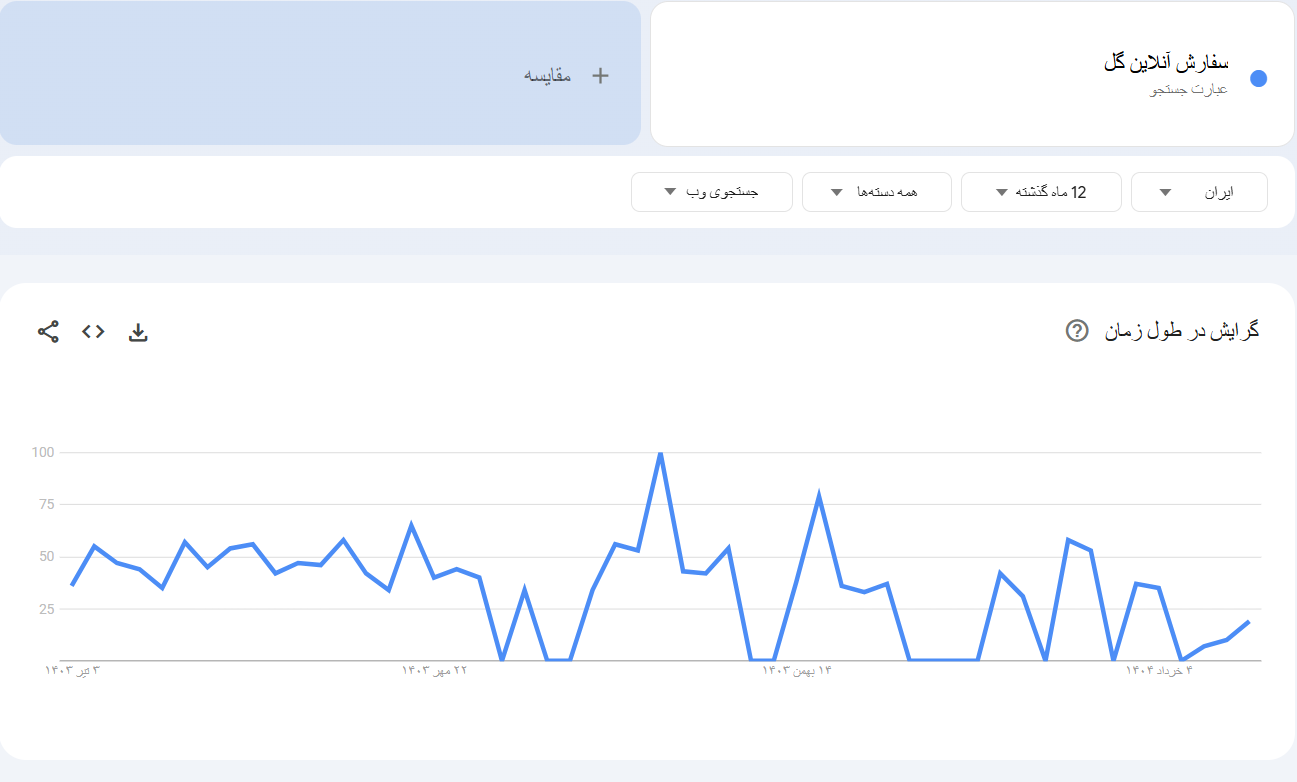Open the همه دسته‌ها categories dropdown
The width and height of the screenshot is (1297, 782).
tap(874, 192)
